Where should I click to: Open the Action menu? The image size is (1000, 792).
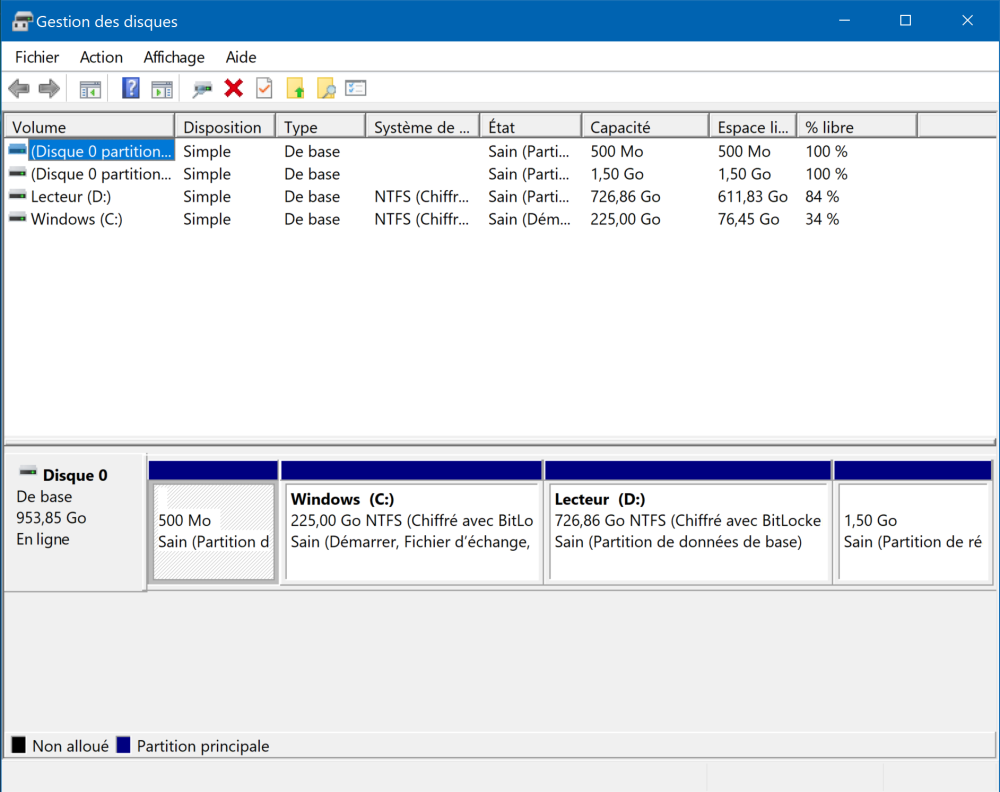pyautogui.click(x=101, y=57)
